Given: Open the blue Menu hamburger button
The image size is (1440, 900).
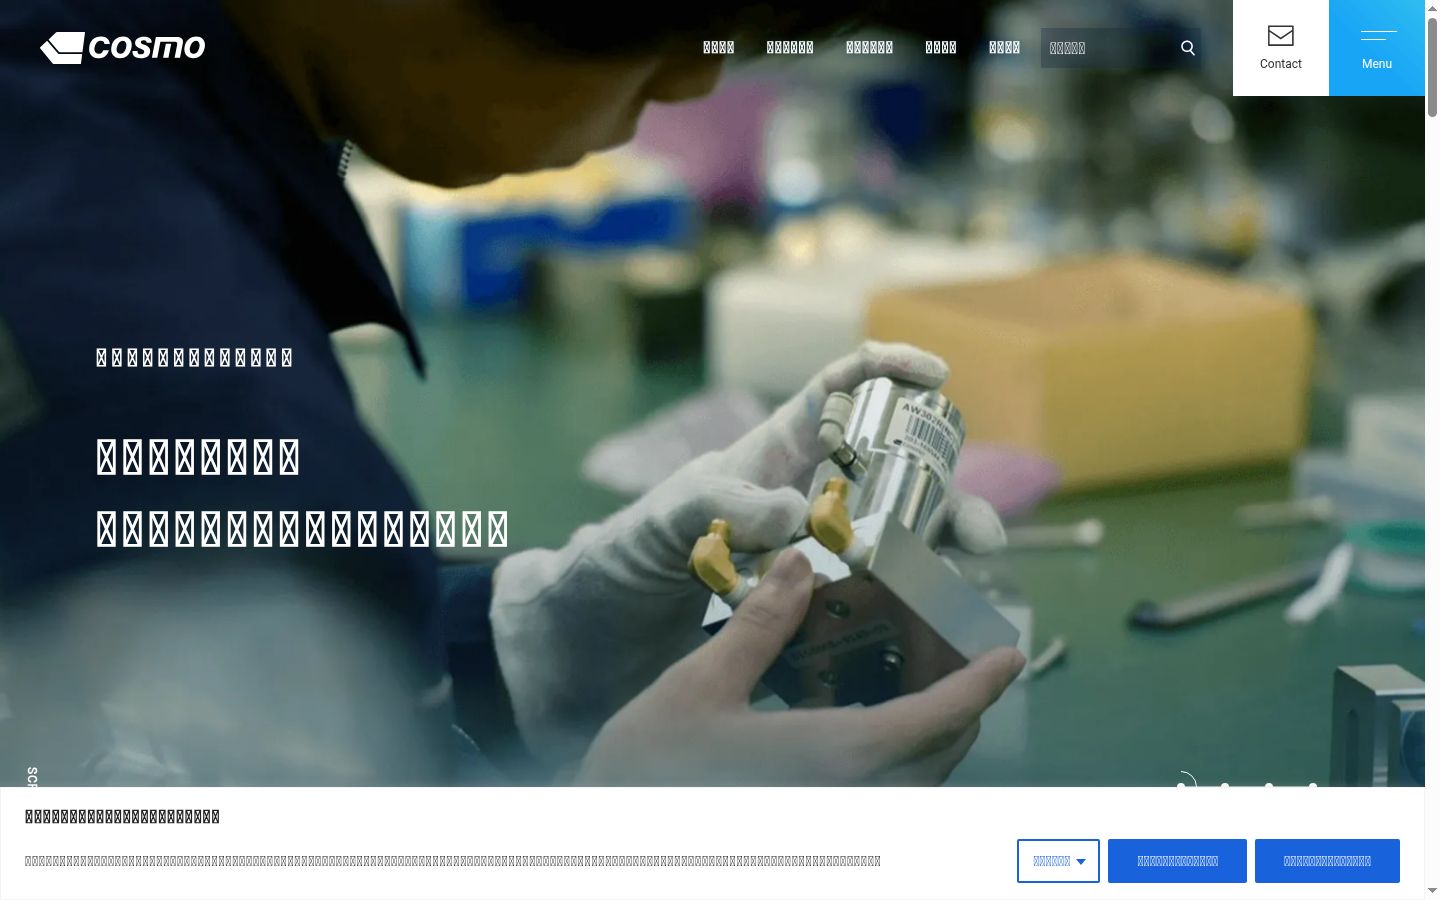Looking at the screenshot, I should pyautogui.click(x=1377, y=48).
